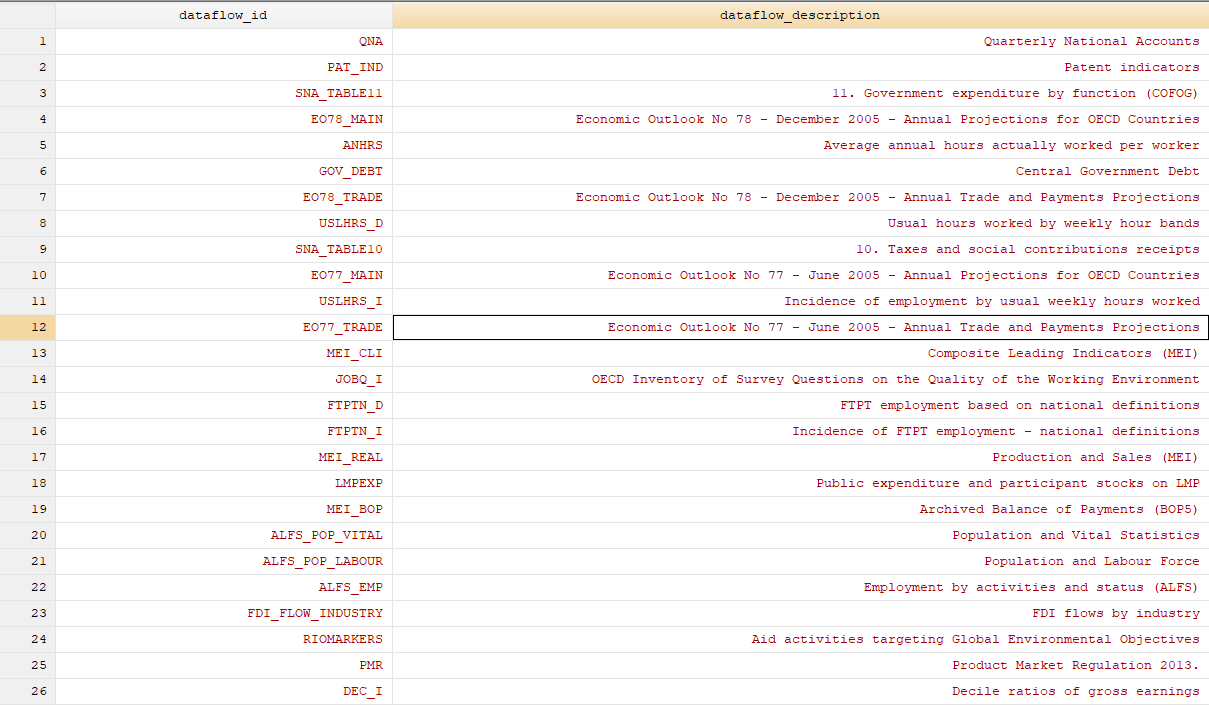This screenshot has height=705, width=1209.
Task: Click the Patent indicators description
Action: 800,67
